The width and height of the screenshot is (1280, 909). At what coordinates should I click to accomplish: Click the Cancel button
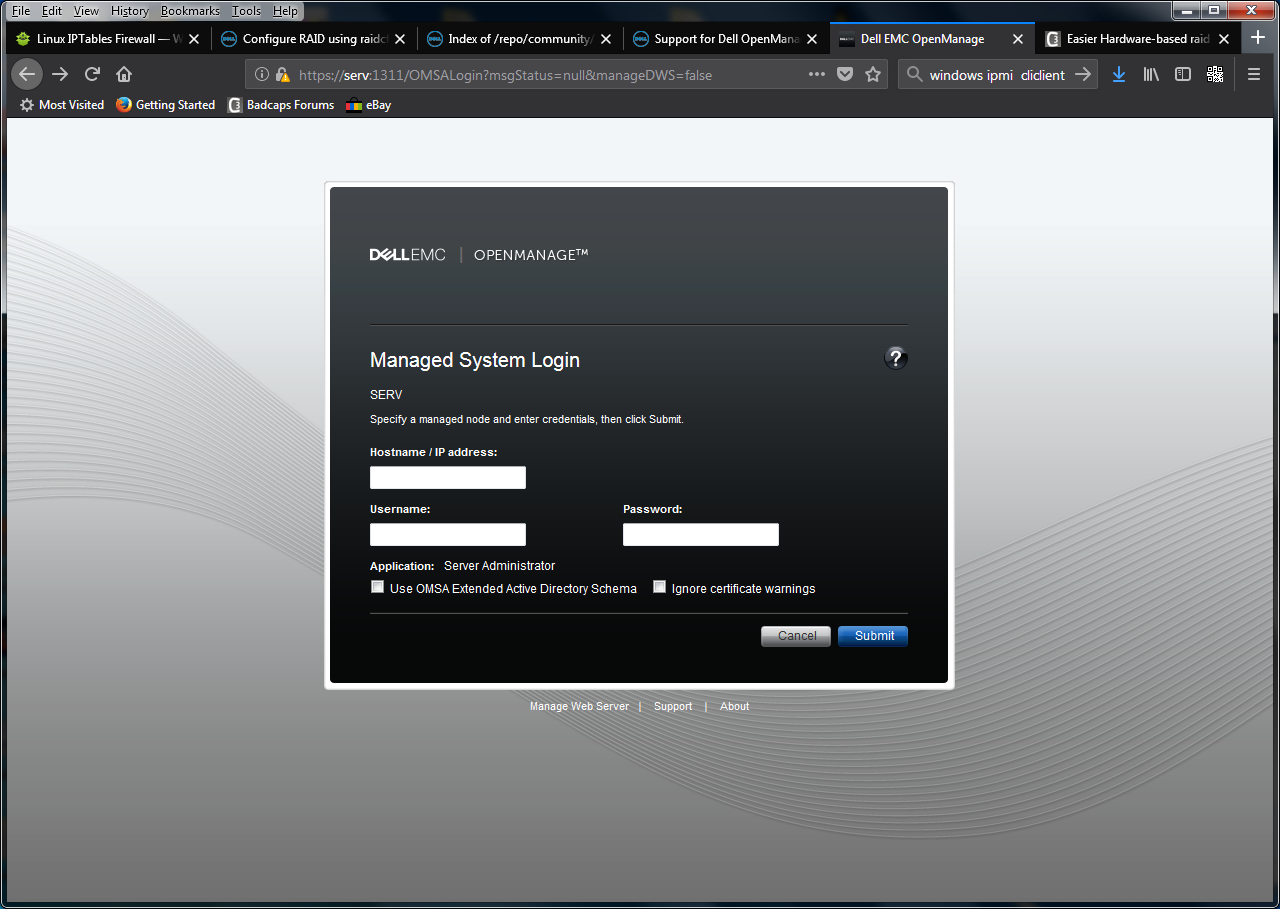pos(796,636)
